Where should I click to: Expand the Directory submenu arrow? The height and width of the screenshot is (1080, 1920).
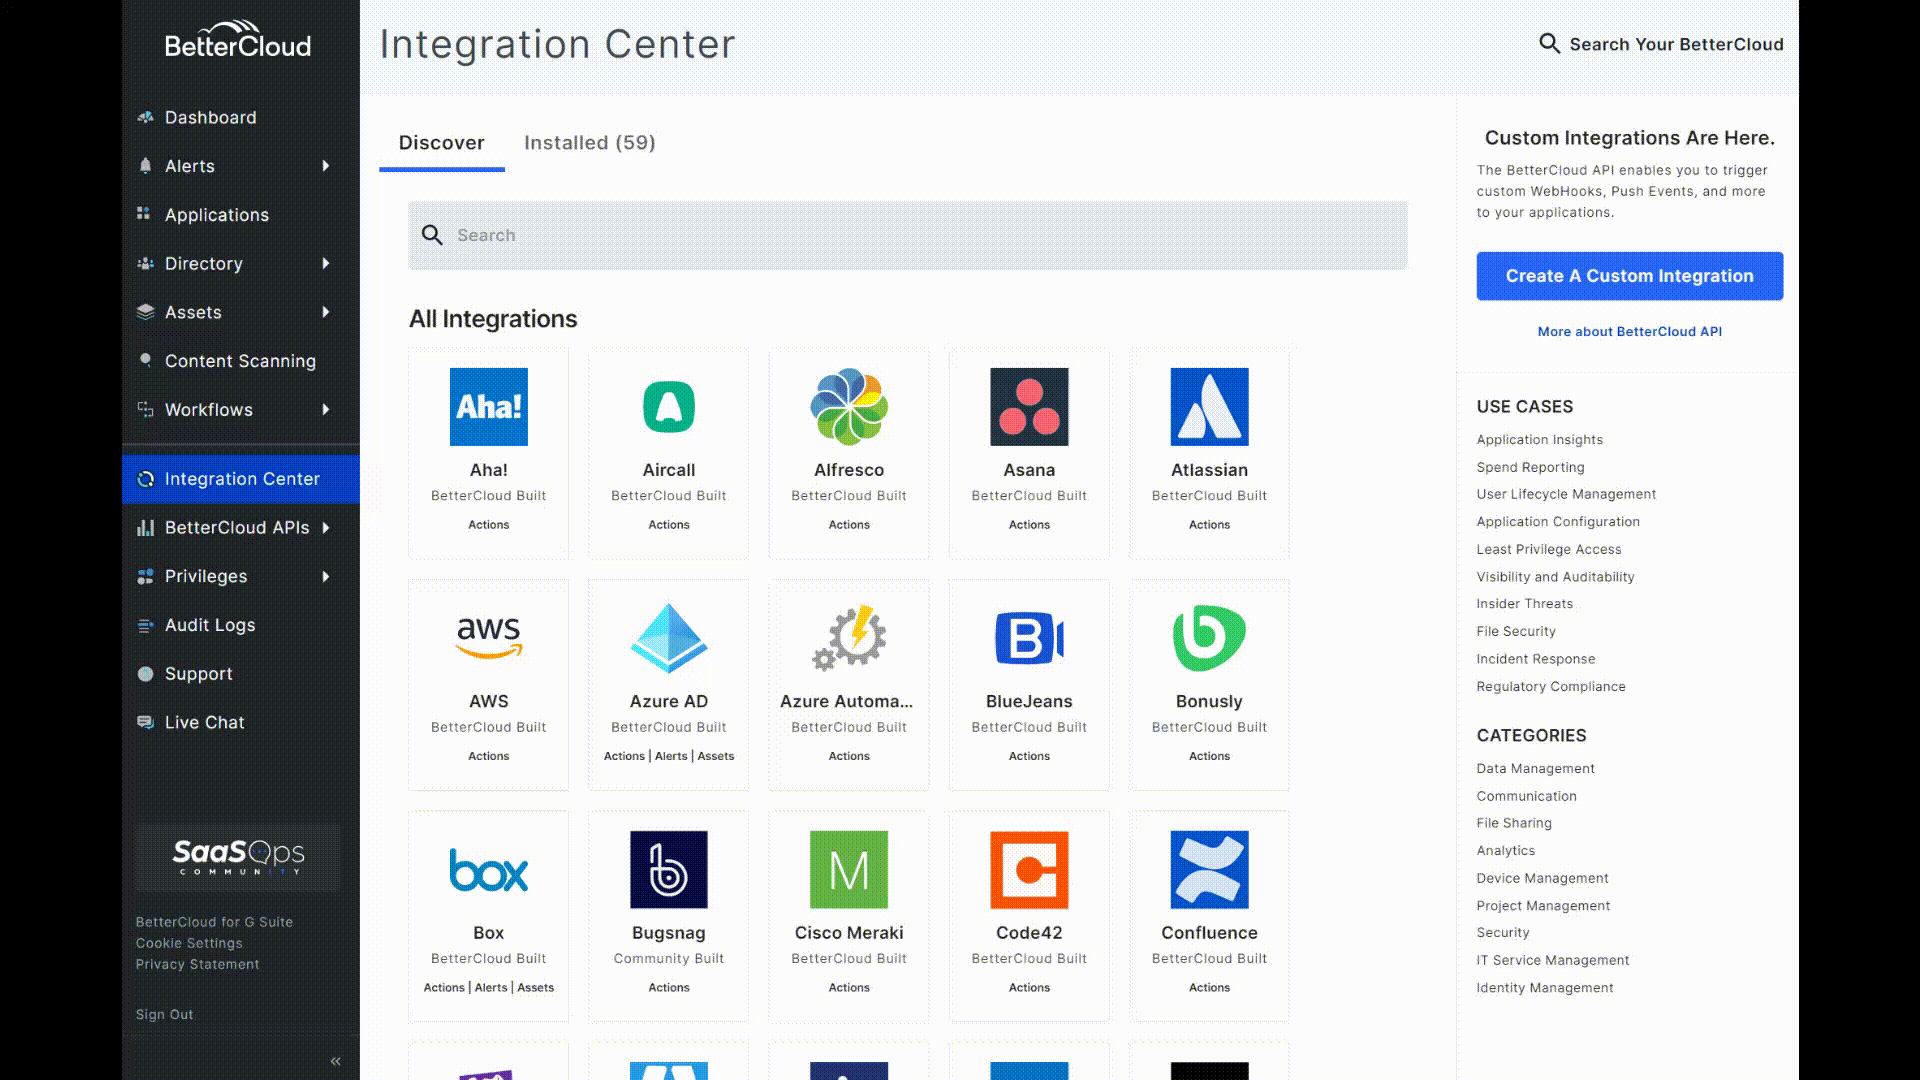pos(325,263)
